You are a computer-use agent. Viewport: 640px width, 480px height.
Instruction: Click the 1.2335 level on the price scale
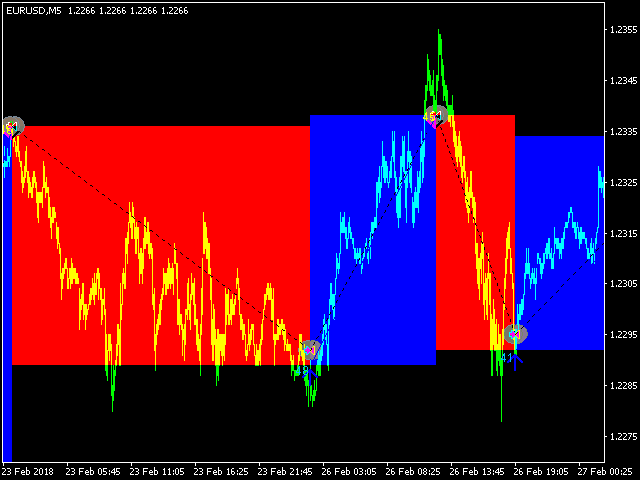point(623,132)
